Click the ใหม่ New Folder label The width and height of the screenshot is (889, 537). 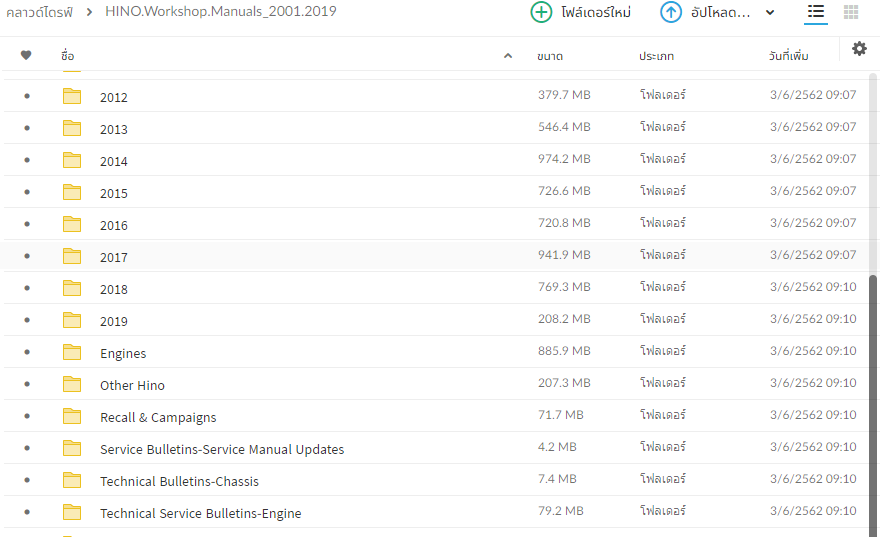tap(596, 12)
